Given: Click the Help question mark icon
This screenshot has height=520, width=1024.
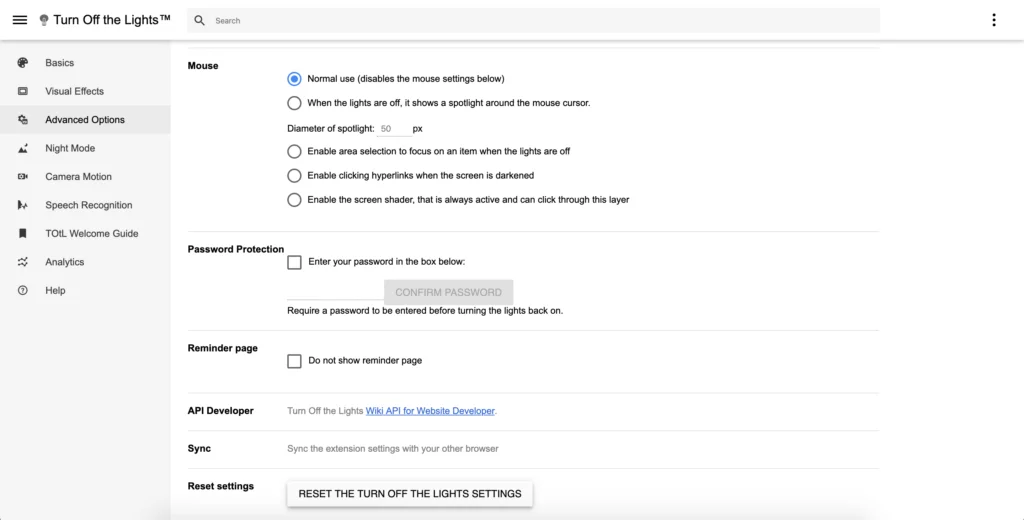Looking at the screenshot, I should tap(23, 291).
